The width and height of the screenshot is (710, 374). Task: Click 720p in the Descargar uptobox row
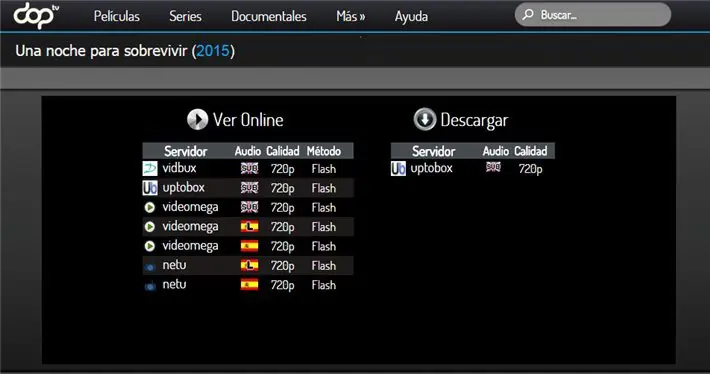coord(530,169)
